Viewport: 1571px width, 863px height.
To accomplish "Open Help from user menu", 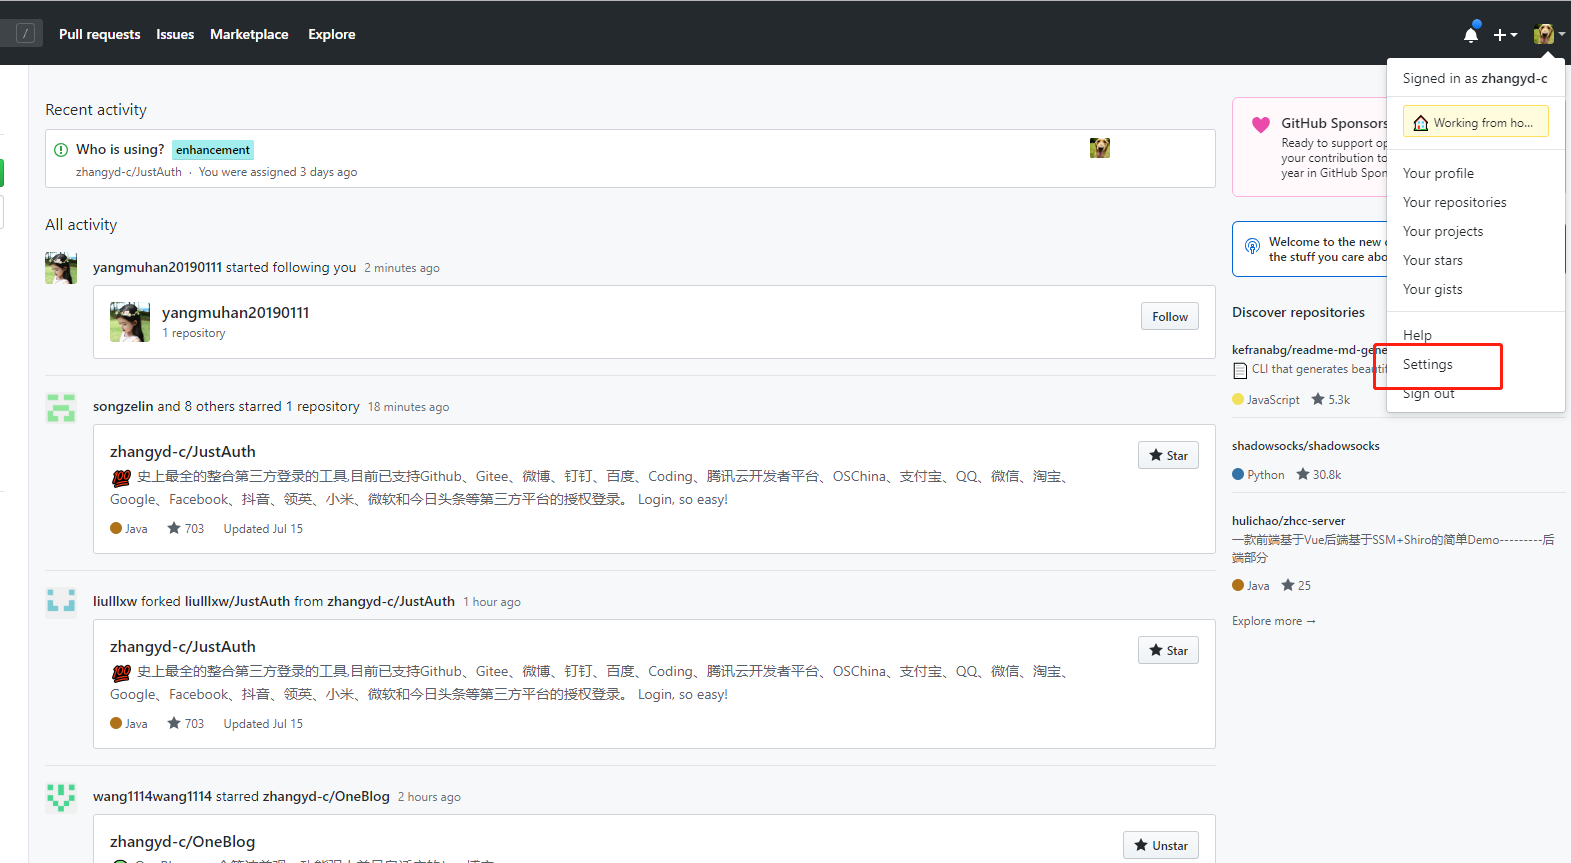I will click(1417, 335).
